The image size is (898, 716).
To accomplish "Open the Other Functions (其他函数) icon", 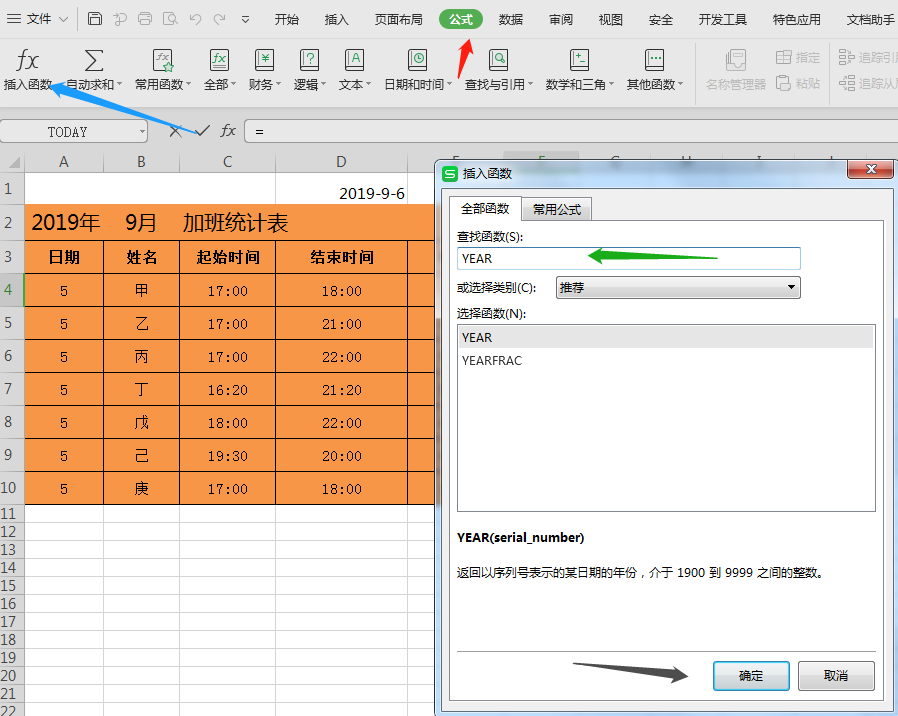I will point(654,60).
